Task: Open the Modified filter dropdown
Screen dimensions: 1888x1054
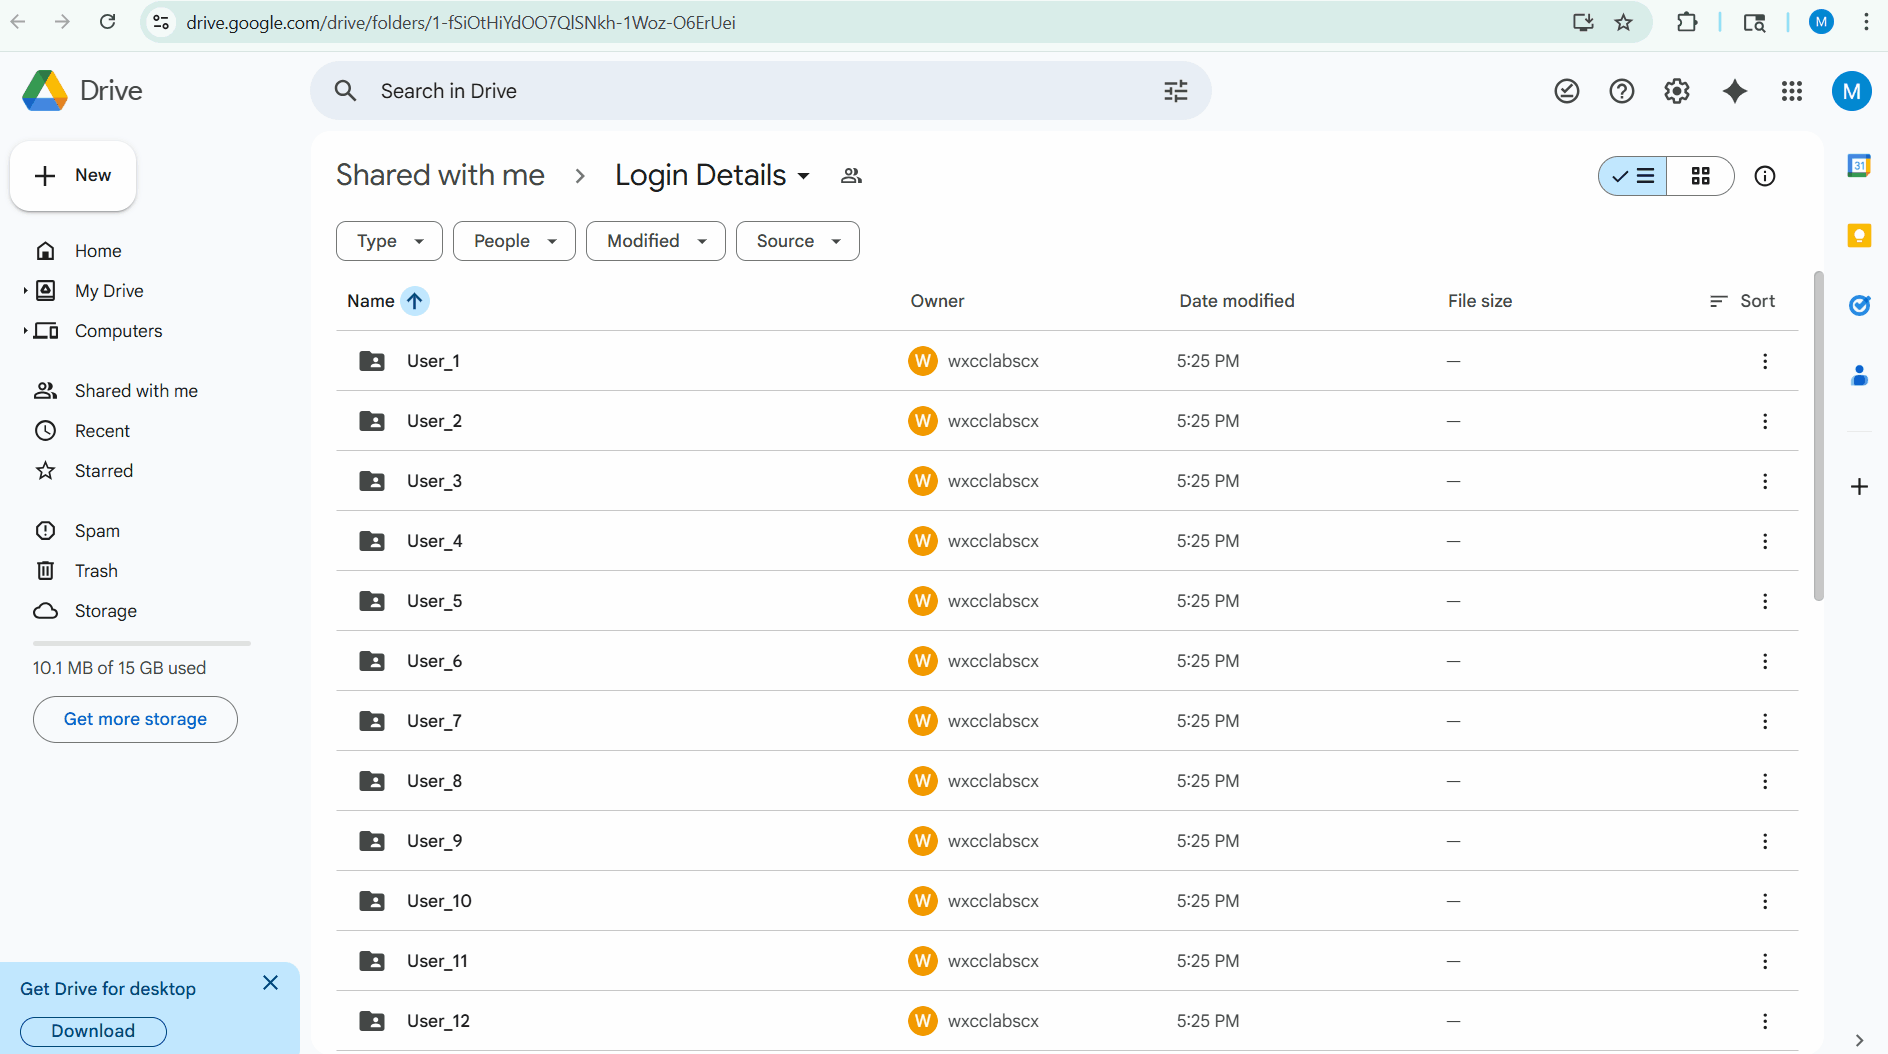Action: (x=655, y=241)
